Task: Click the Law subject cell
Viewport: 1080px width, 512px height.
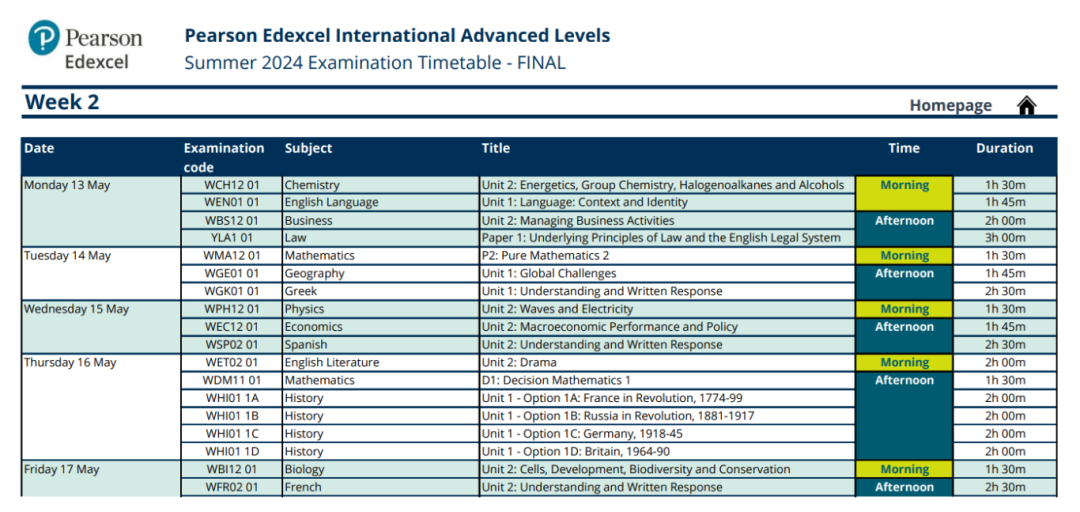Action: [x=381, y=238]
